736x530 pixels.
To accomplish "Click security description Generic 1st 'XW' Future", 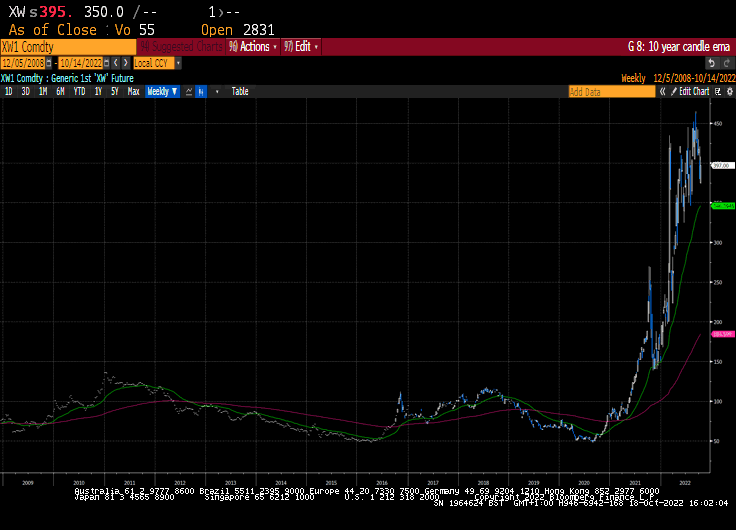I will click(92, 78).
